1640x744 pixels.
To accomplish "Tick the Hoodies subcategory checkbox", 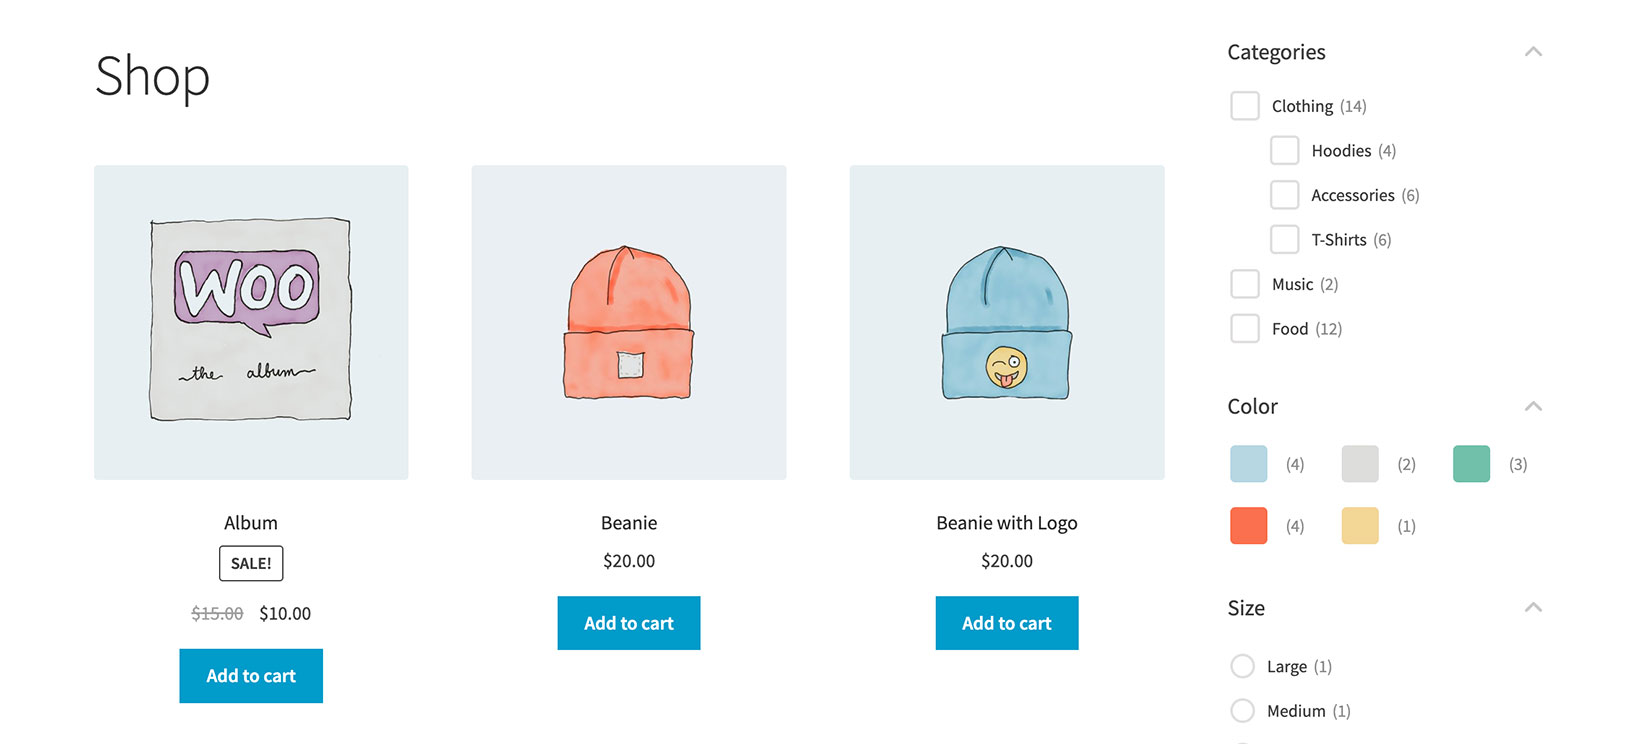I will pyautogui.click(x=1285, y=150).
